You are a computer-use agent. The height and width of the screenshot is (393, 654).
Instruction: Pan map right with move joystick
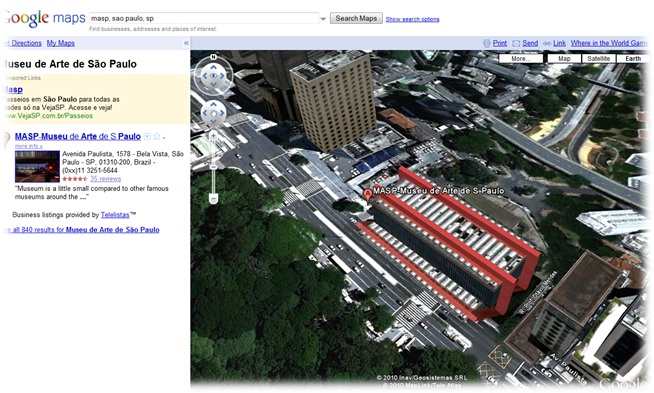click(x=222, y=113)
